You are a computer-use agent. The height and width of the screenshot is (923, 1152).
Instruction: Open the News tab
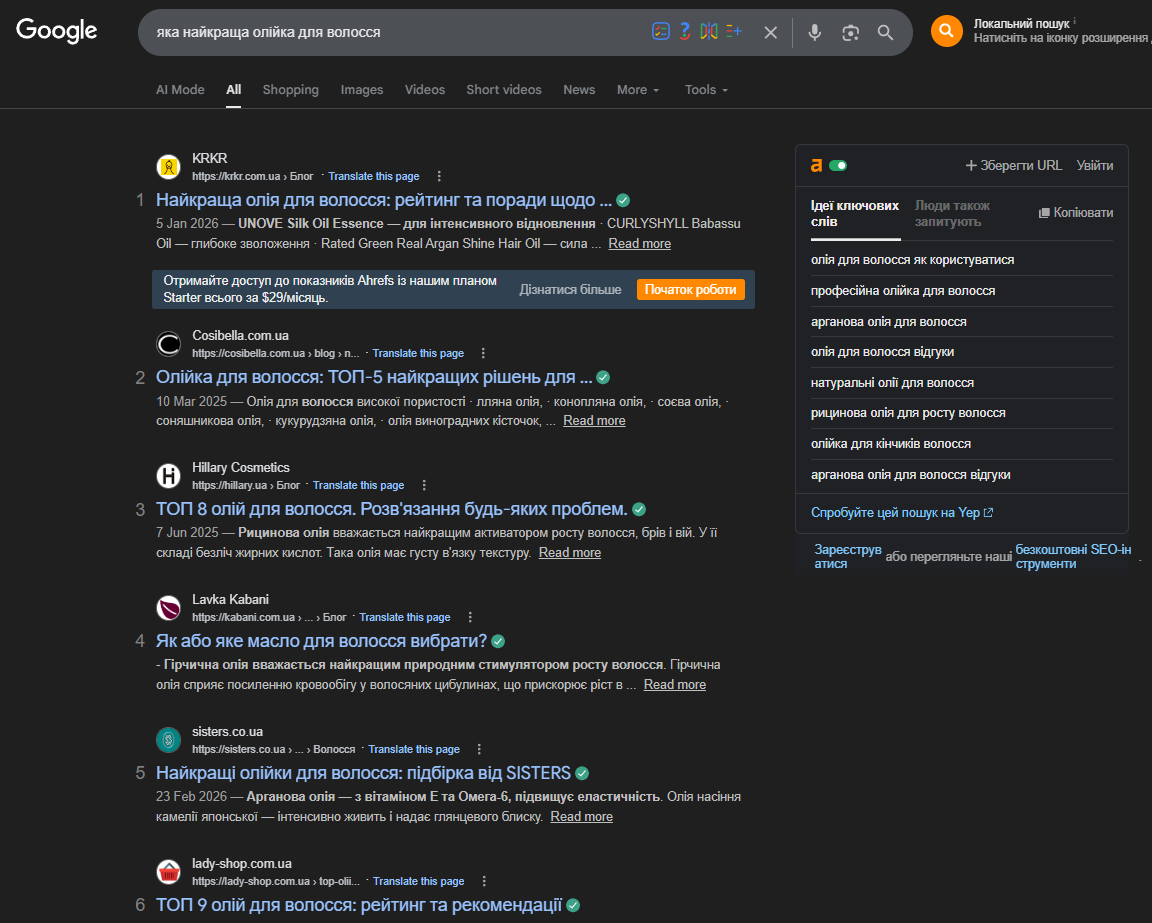pyautogui.click(x=579, y=90)
